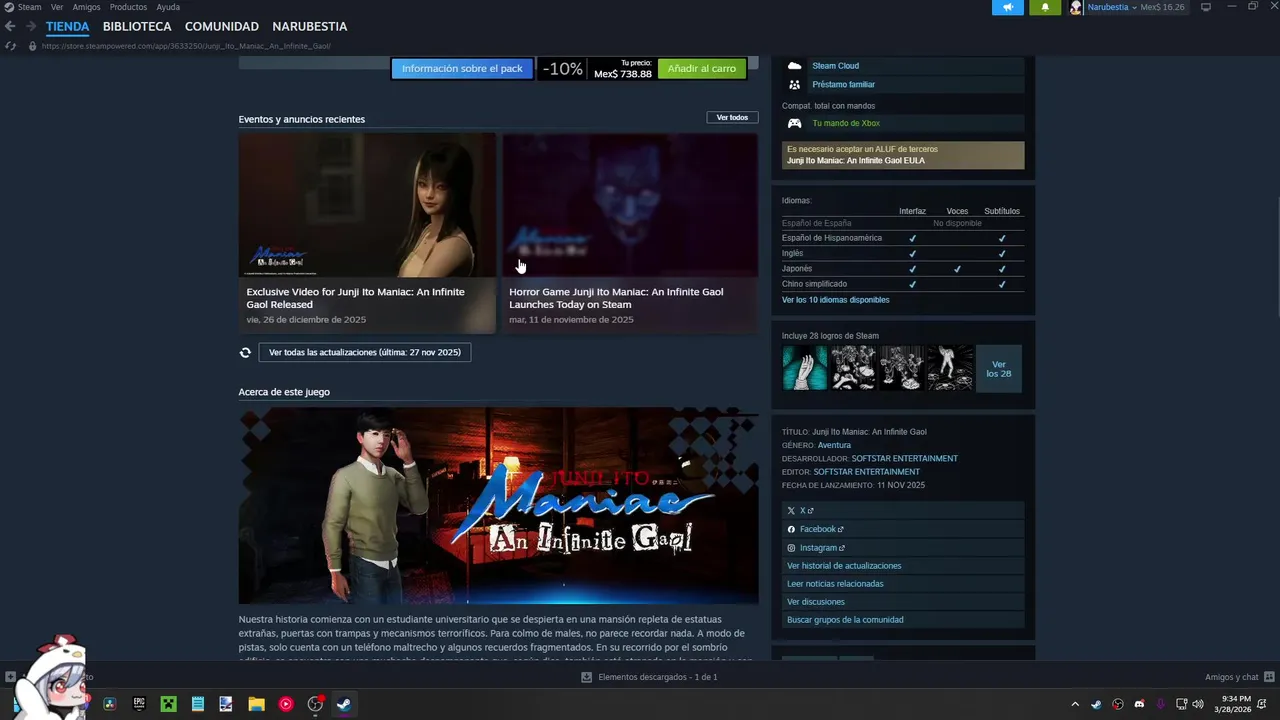Screen dimensions: 1280x720
Task: Click the Steam icon in the taskbar
Action: (x=343, y=704)
